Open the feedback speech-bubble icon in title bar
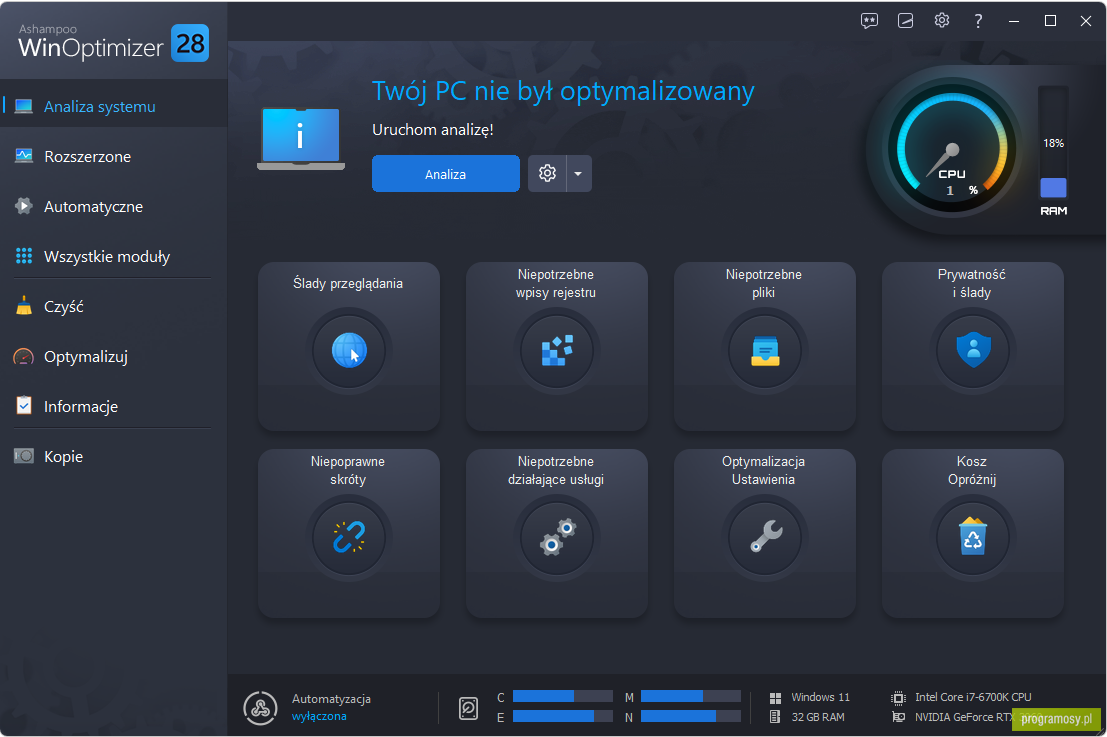 click(869, 21)
